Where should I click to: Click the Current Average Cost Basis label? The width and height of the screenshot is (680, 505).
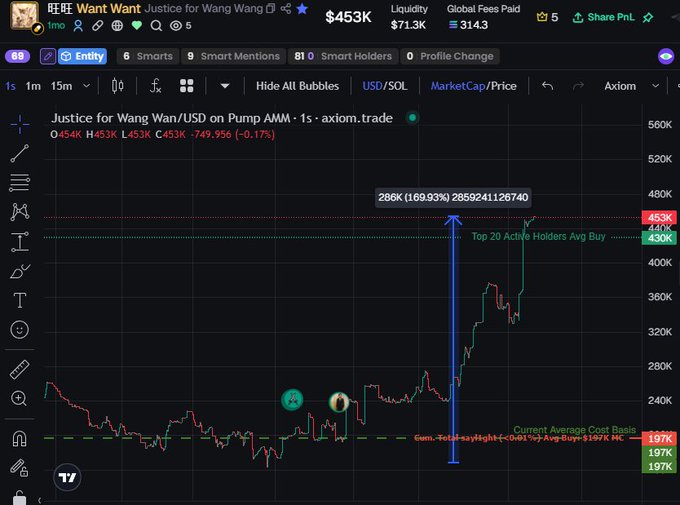coord(575,430)
